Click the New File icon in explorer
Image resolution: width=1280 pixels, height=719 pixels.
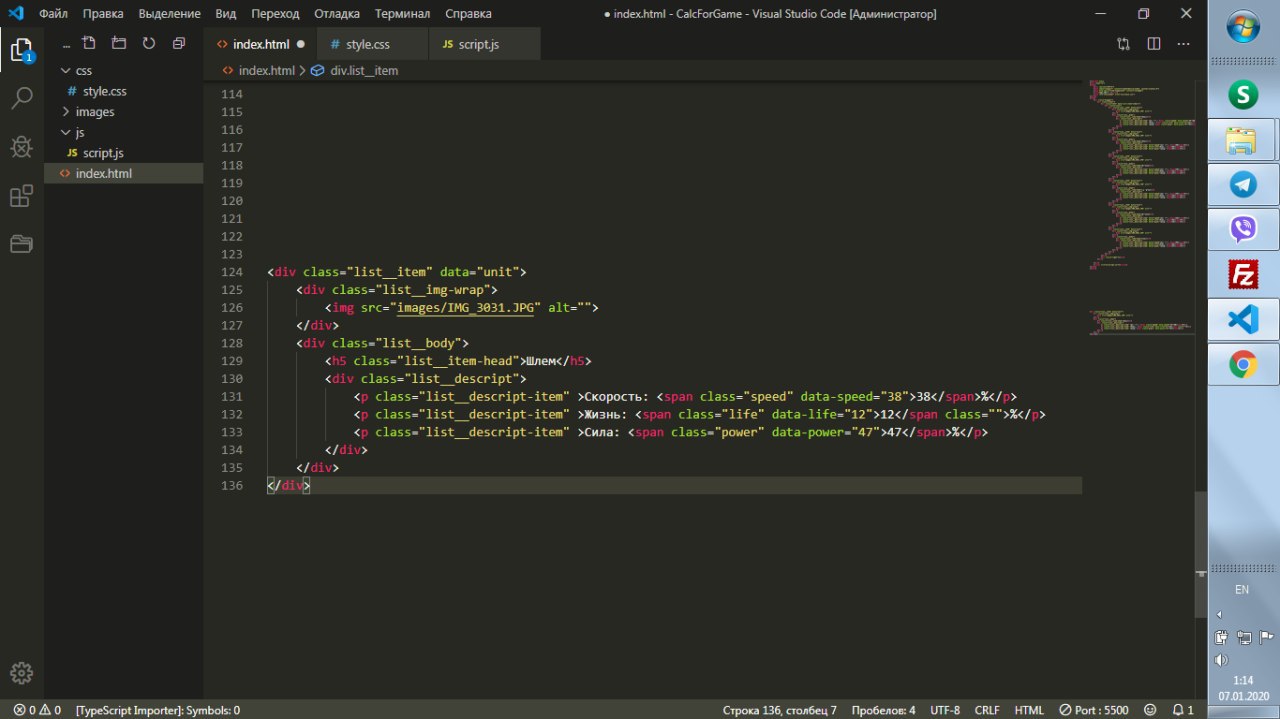89,44
